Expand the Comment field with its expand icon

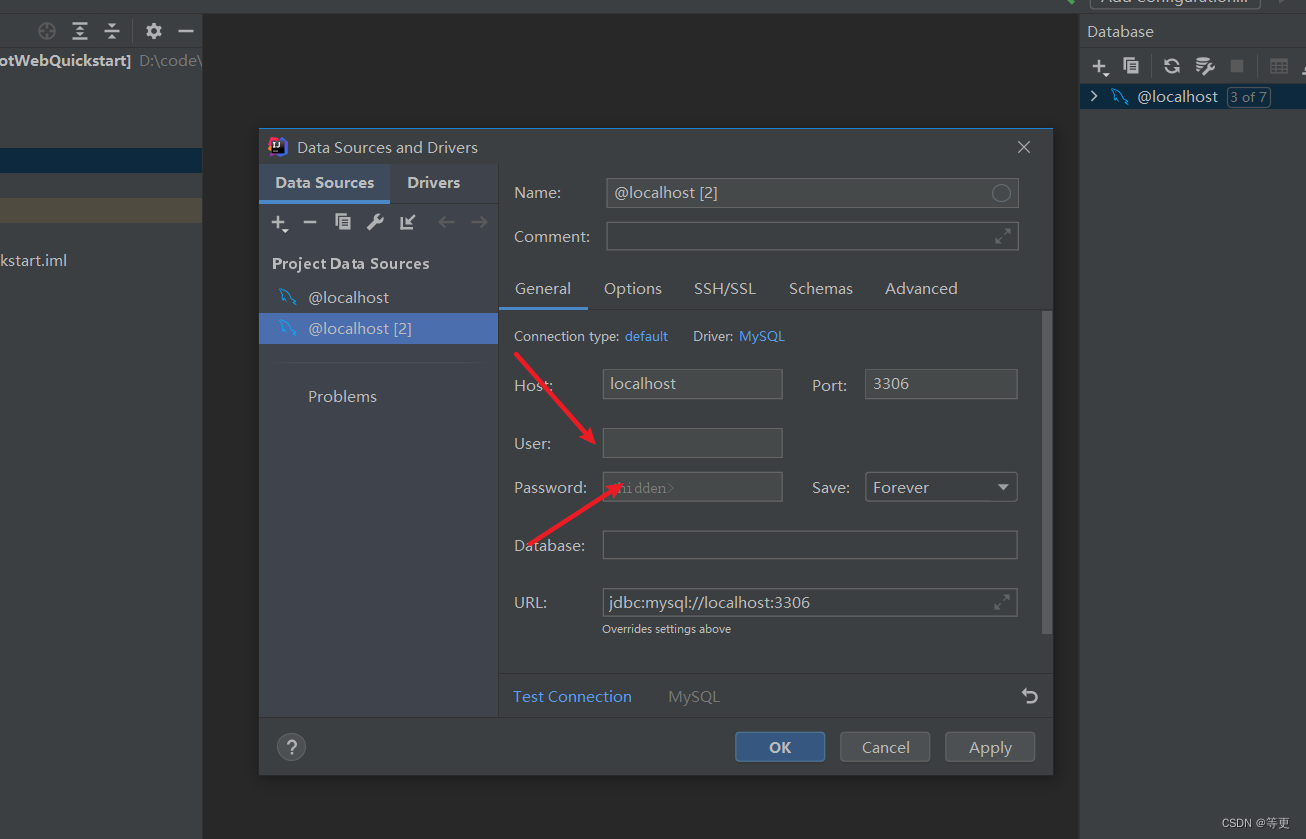point(1002,237)
